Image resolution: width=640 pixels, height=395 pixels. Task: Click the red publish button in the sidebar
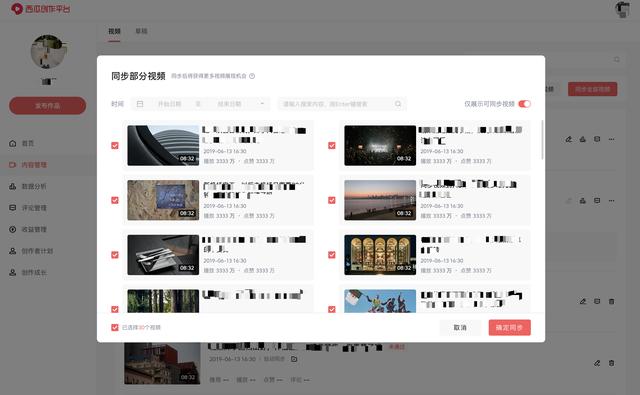(47, 106)
